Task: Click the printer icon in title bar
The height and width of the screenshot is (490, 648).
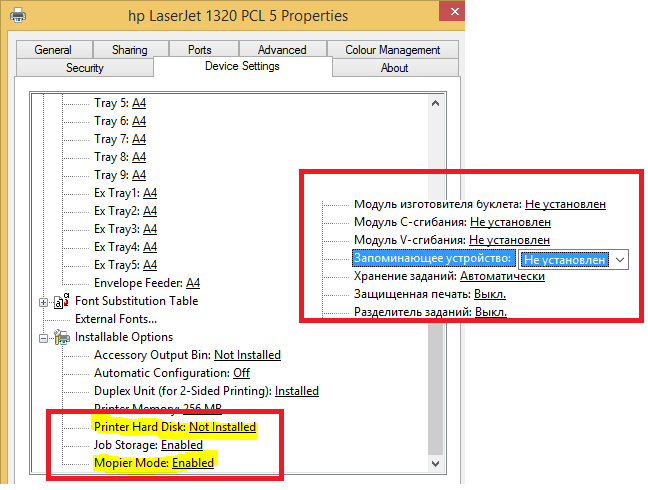Action: pos(18,16)
